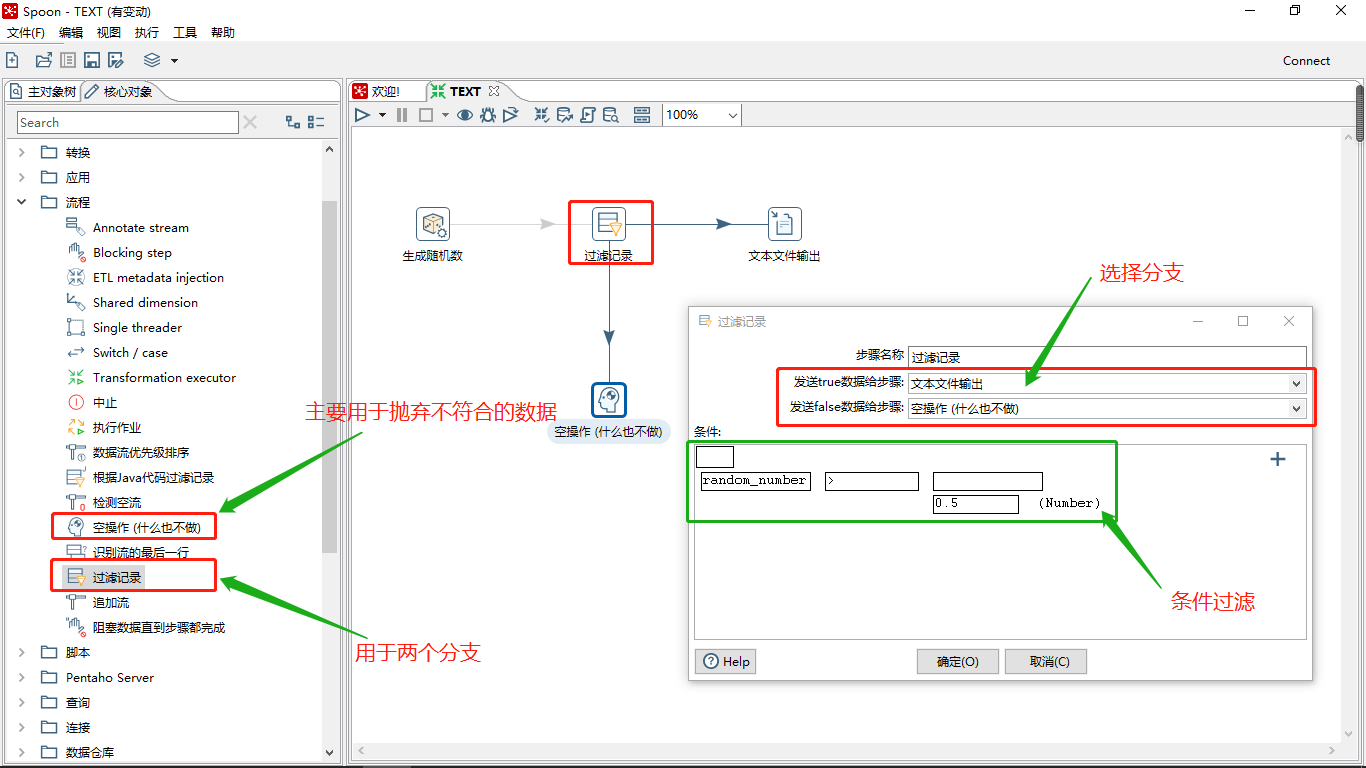Click the random_number condition field
The height and width of the screenshot is (768, 1366).
point(756,481)
